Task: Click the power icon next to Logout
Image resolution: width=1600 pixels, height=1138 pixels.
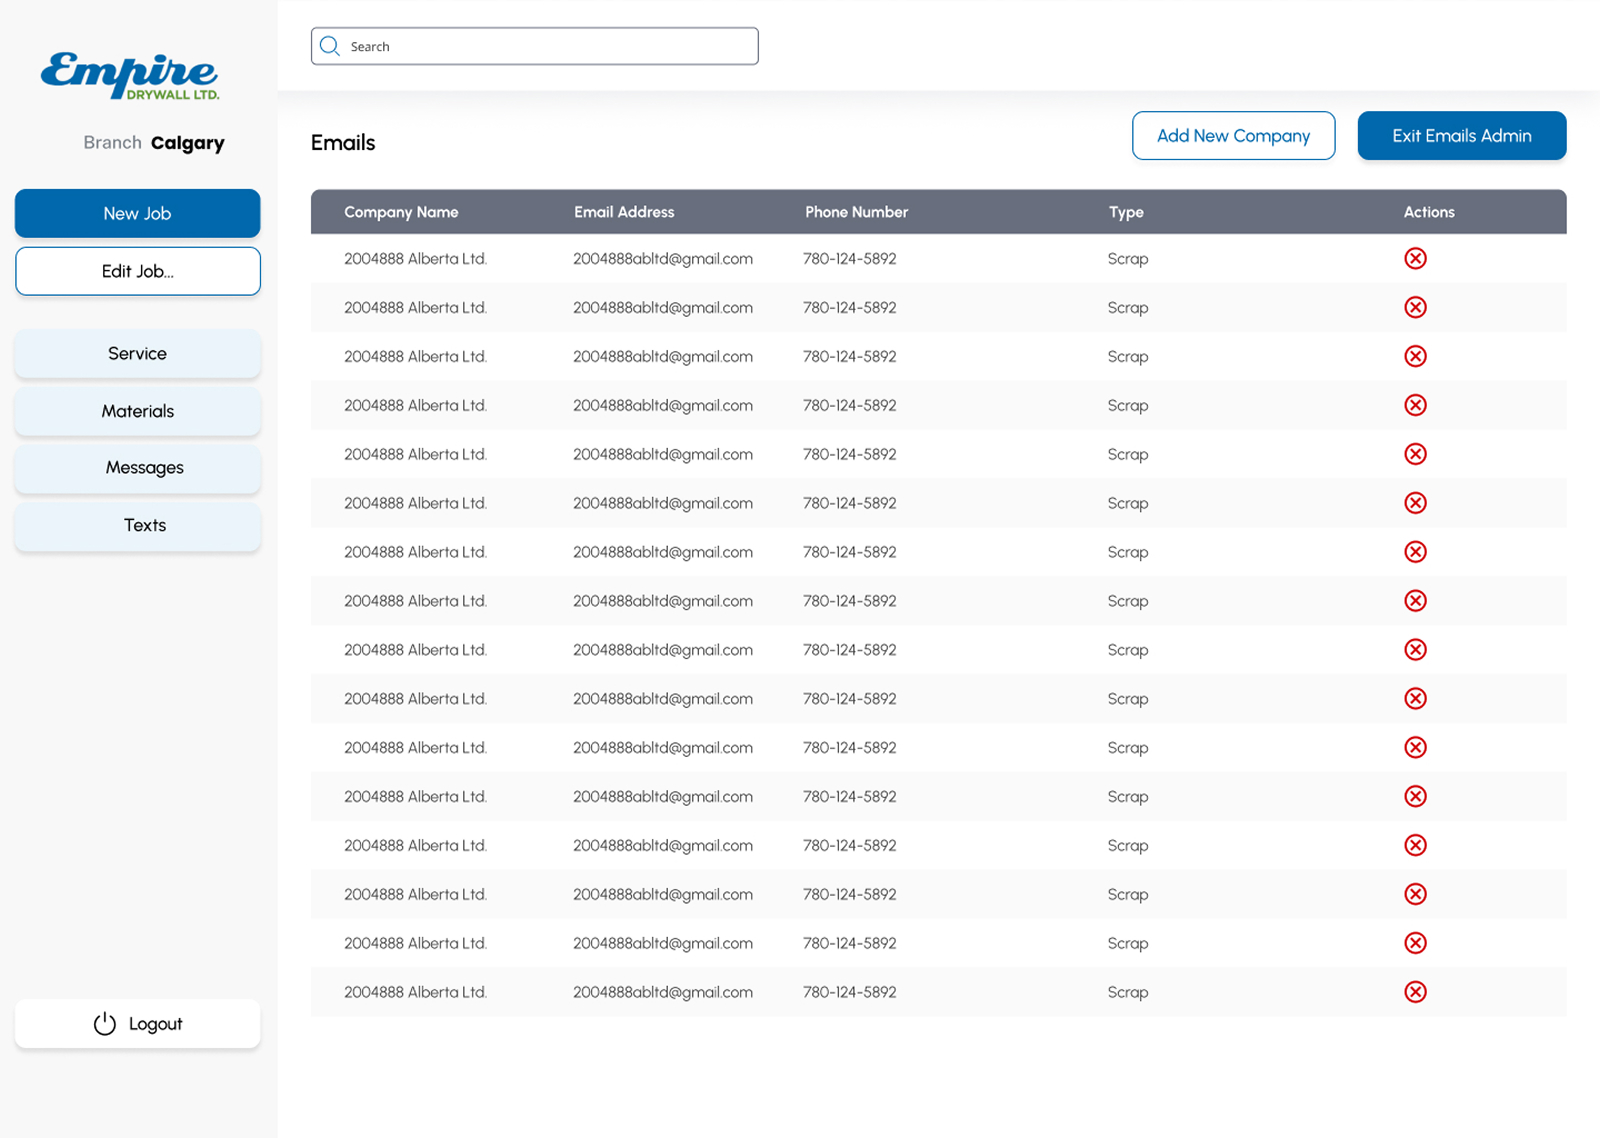Action: (104, 1023)
